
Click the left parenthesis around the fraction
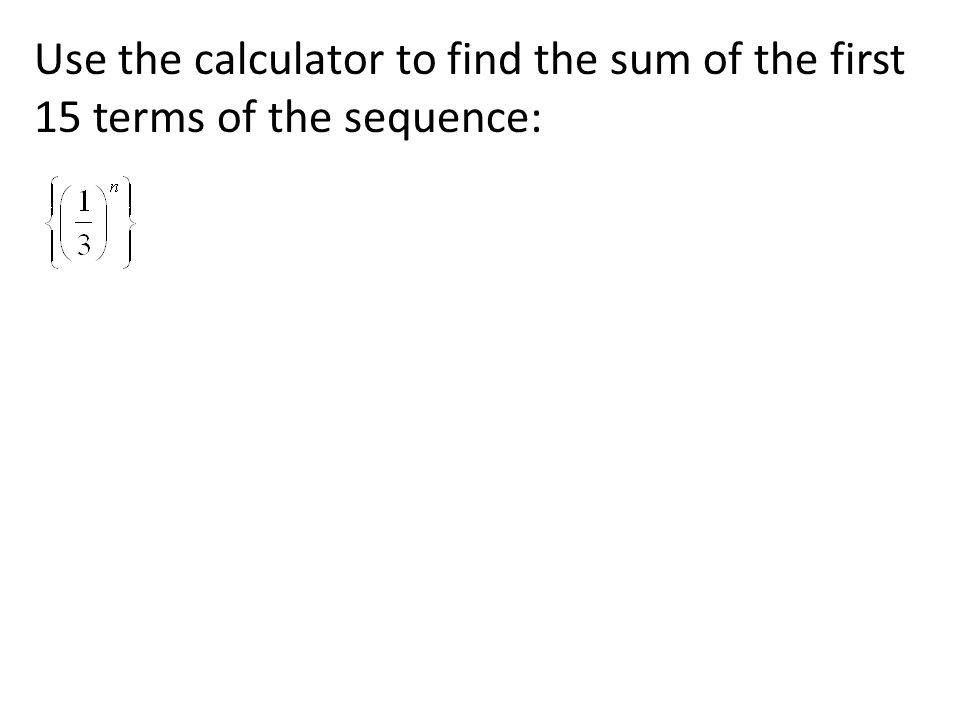coord(66,223)
